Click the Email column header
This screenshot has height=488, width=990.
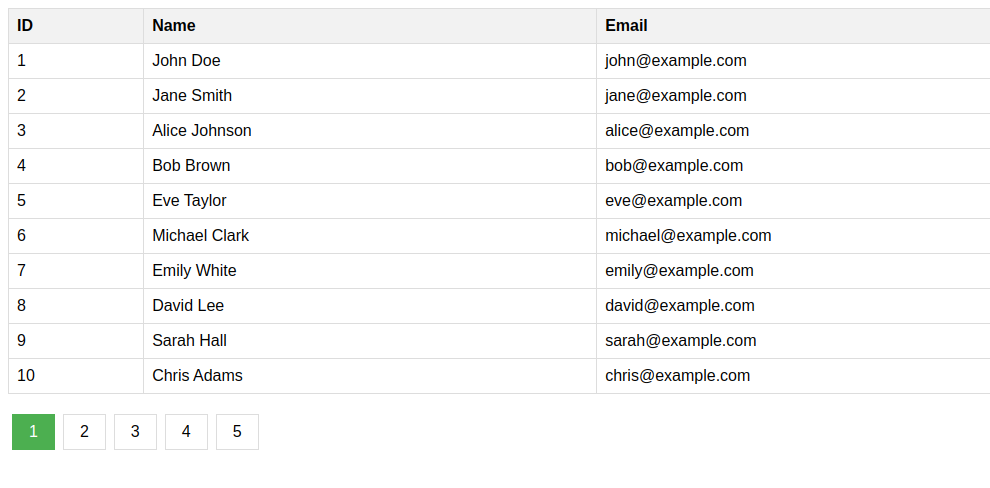pos(626,26)
